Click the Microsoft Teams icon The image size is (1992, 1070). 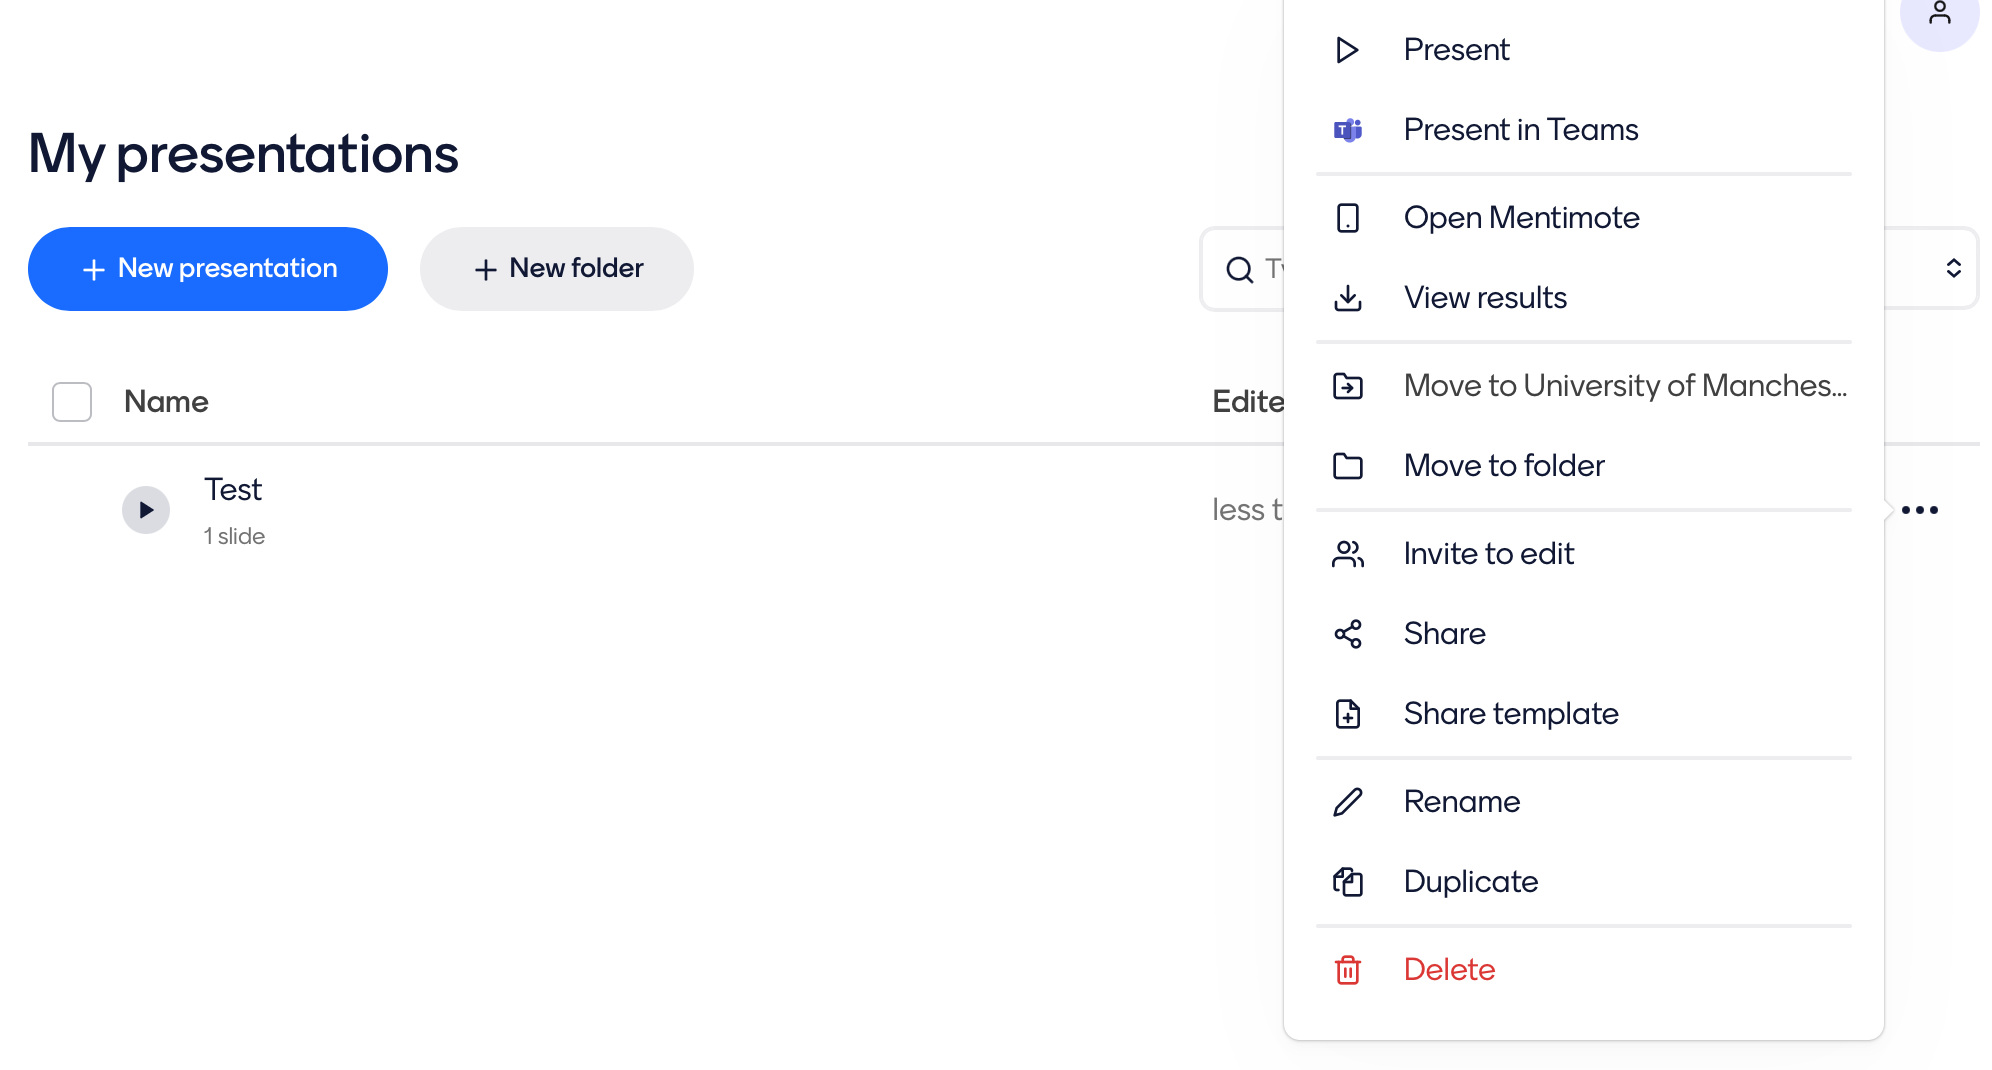[x=1347, y=130]
